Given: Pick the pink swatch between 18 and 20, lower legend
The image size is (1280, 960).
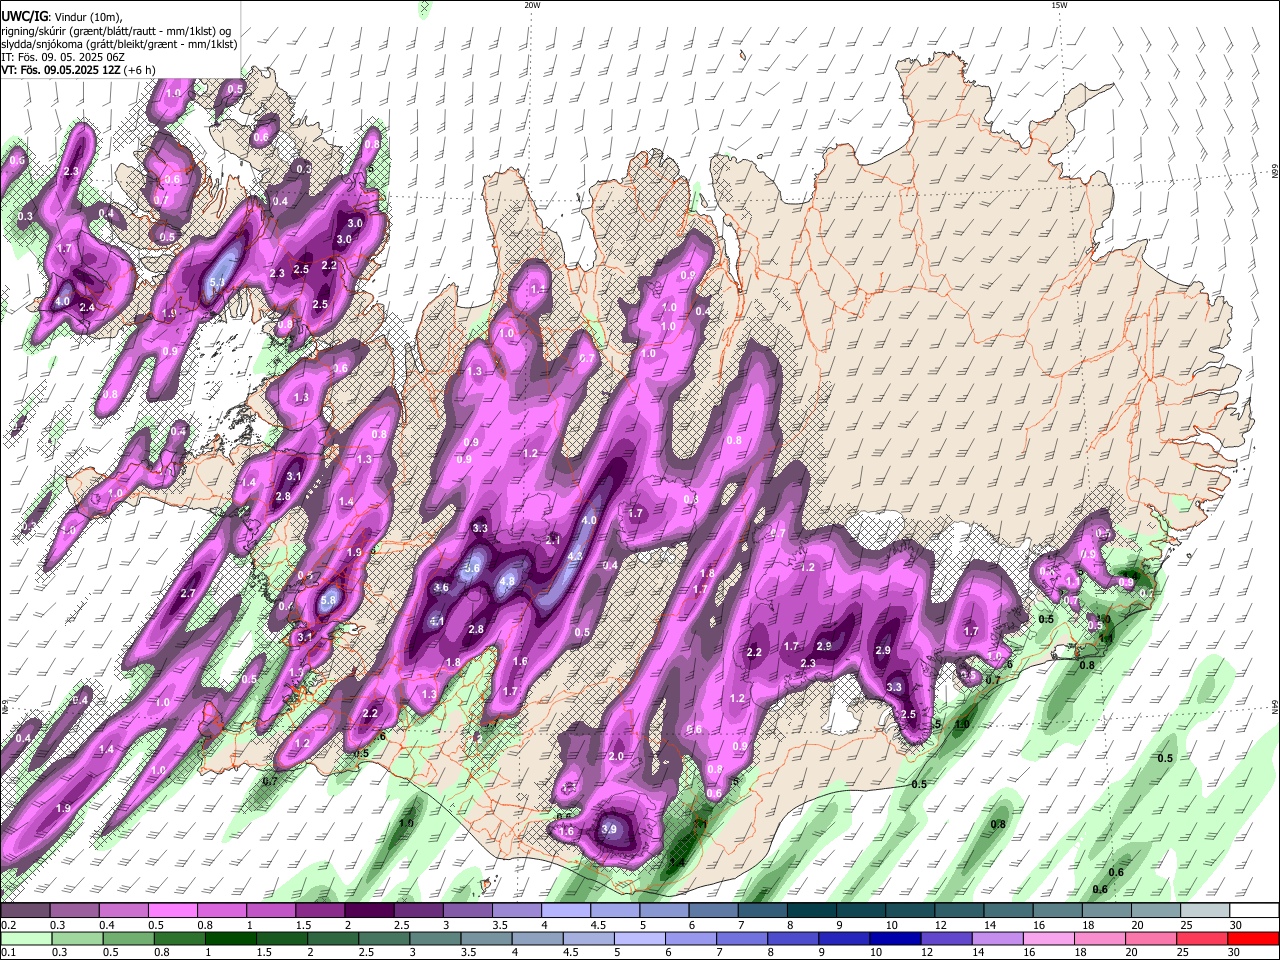Looking at the screenshot, I should [1101, 938].
